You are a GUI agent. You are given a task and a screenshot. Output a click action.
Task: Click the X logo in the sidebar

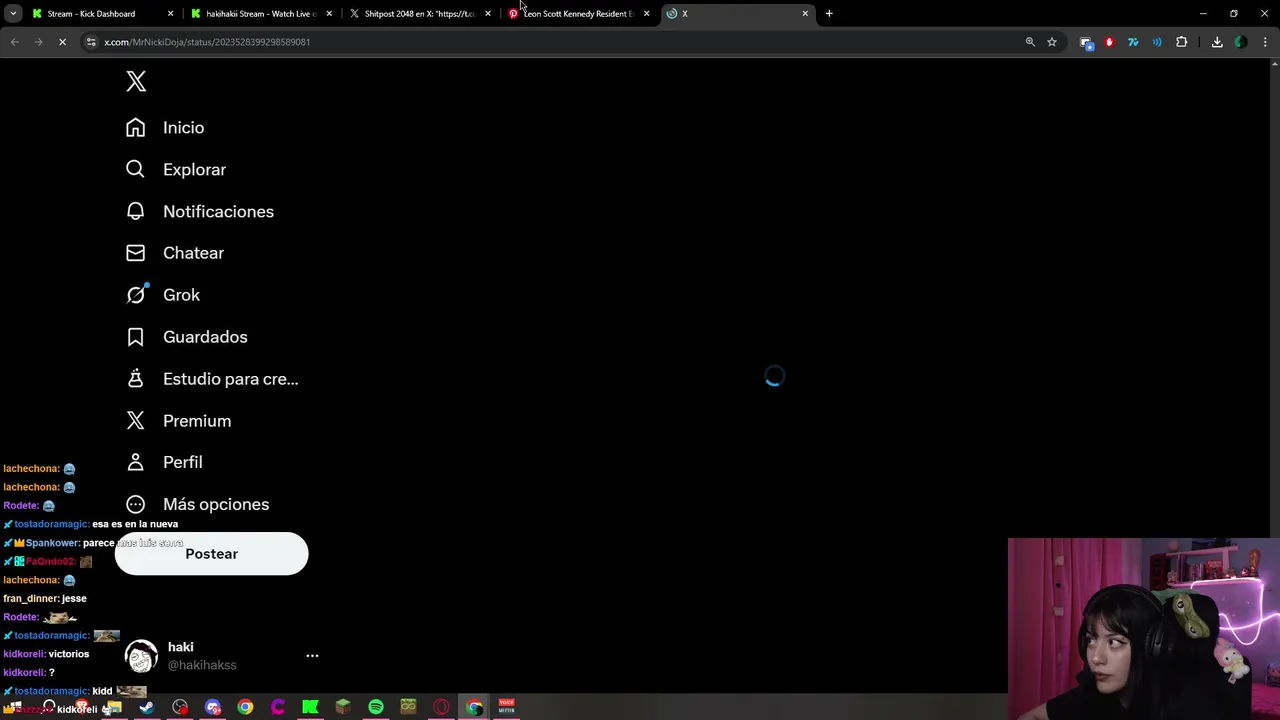pos(136,82)
